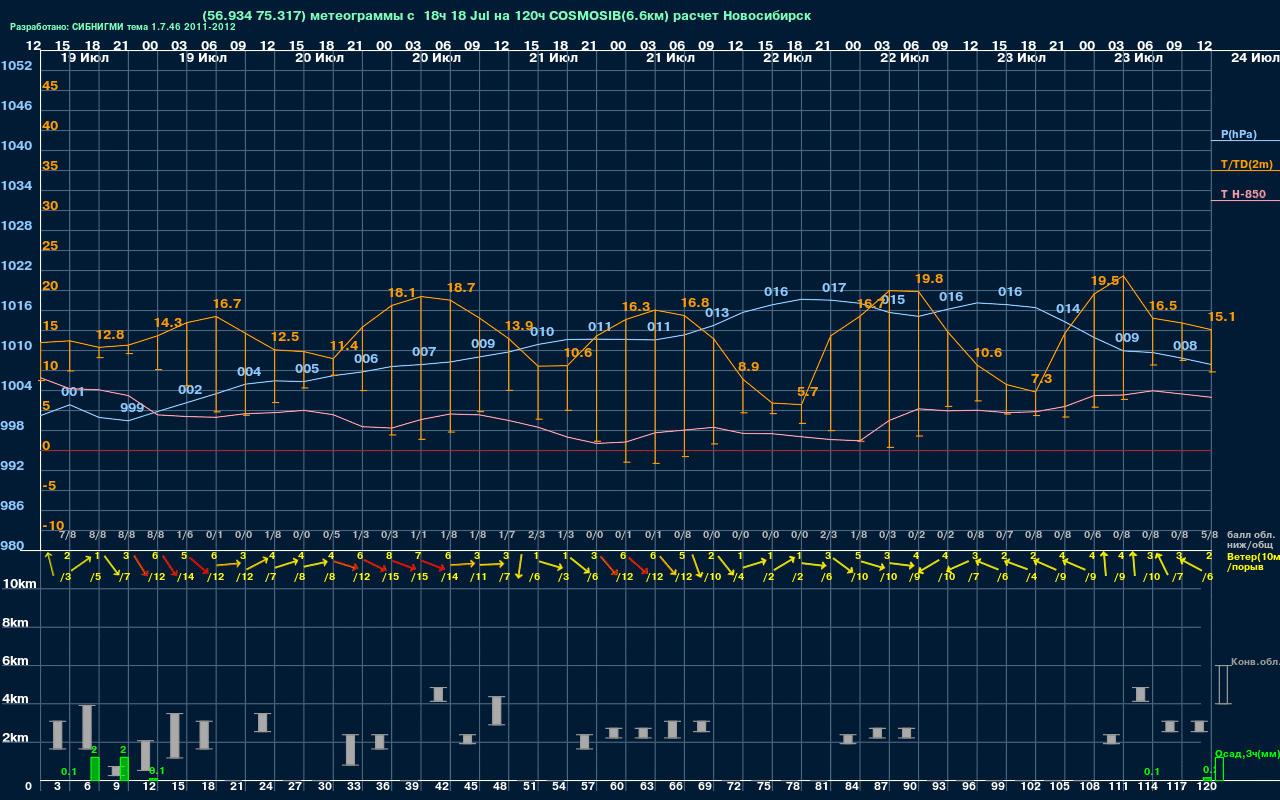Click the 18.7 temperature value
This screenshot has width=1280, height=800.
pos(461,288)
